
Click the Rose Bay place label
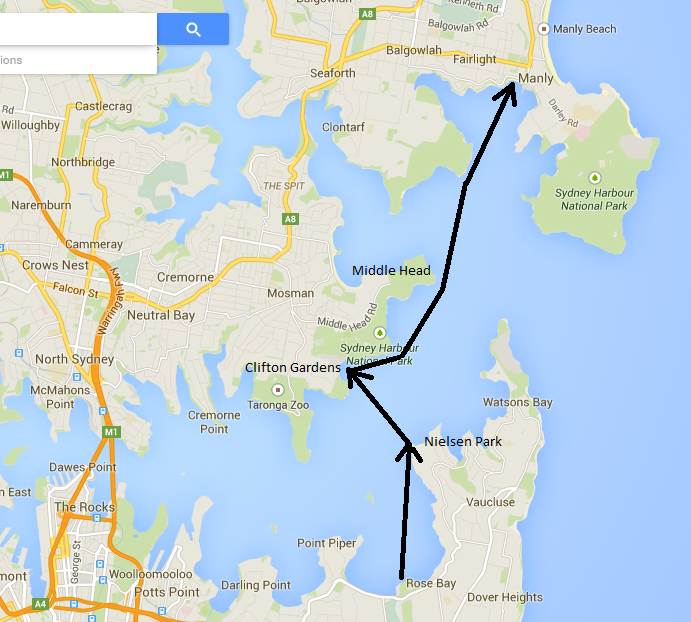click(x=431, y=583)
